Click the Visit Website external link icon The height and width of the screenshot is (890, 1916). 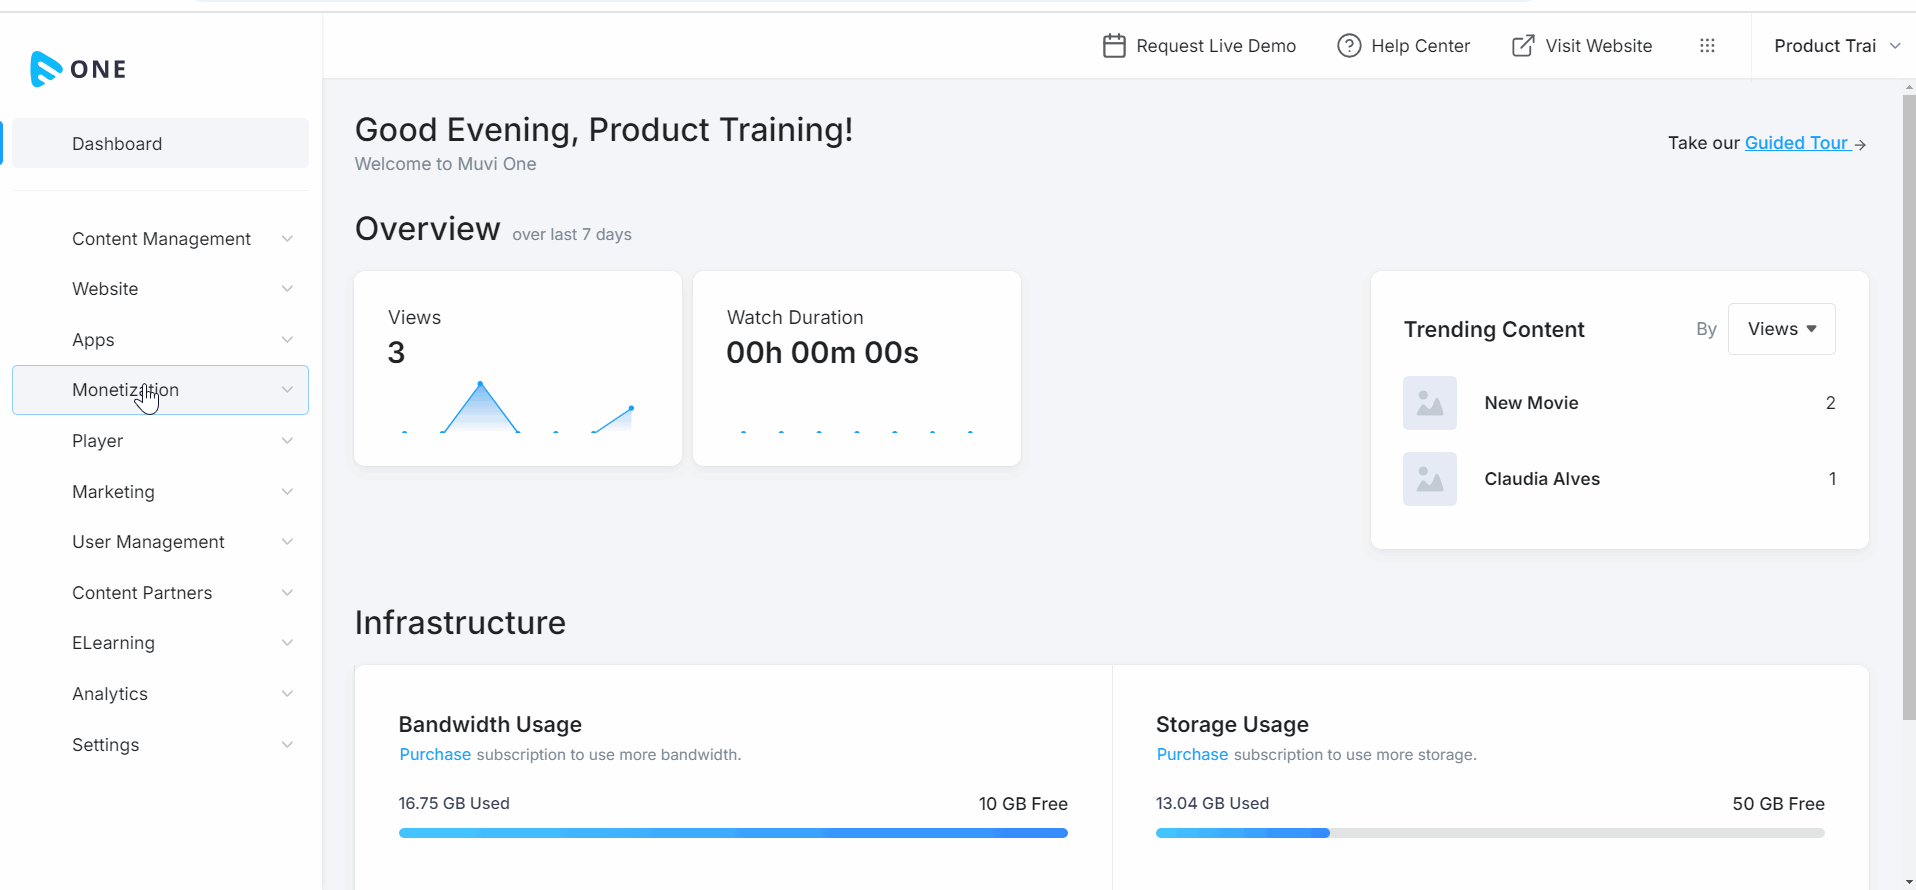(1522, 46)
